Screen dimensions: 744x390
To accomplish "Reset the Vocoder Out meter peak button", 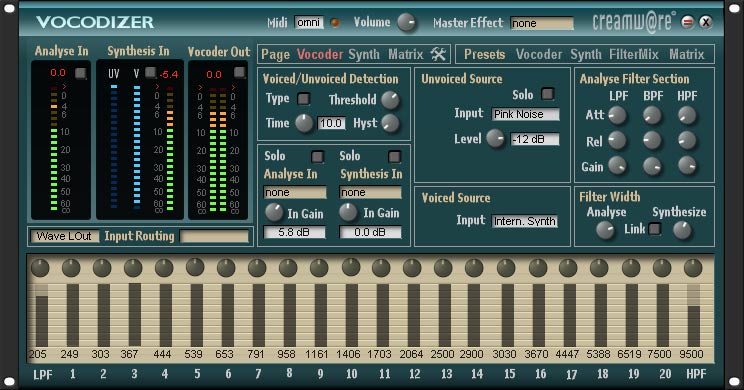I will [x=240, y=72].
